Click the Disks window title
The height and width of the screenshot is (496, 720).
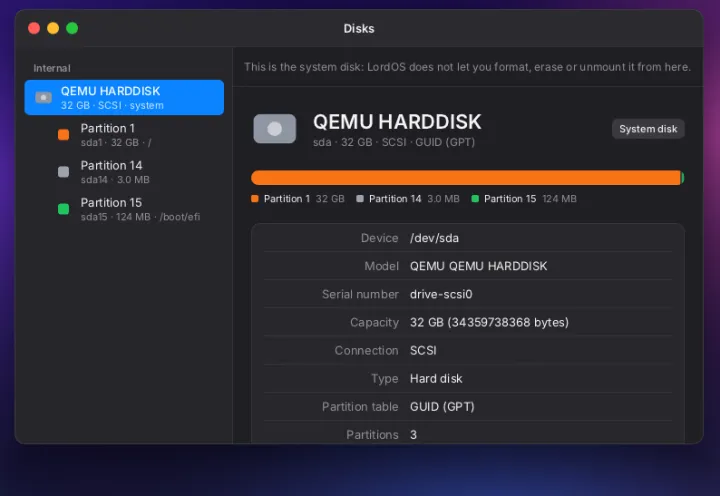point(359,28)
